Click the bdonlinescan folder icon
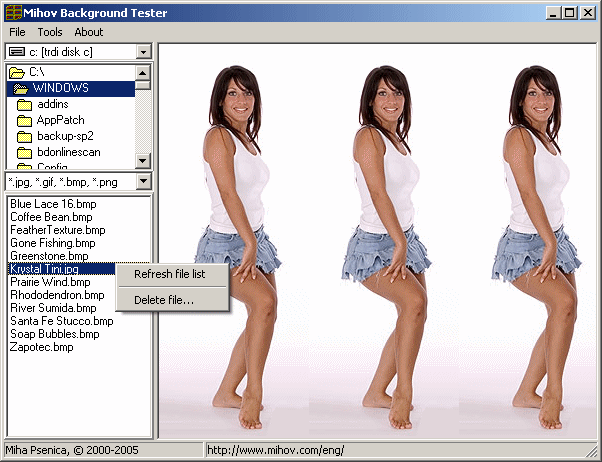 point(25,152)
